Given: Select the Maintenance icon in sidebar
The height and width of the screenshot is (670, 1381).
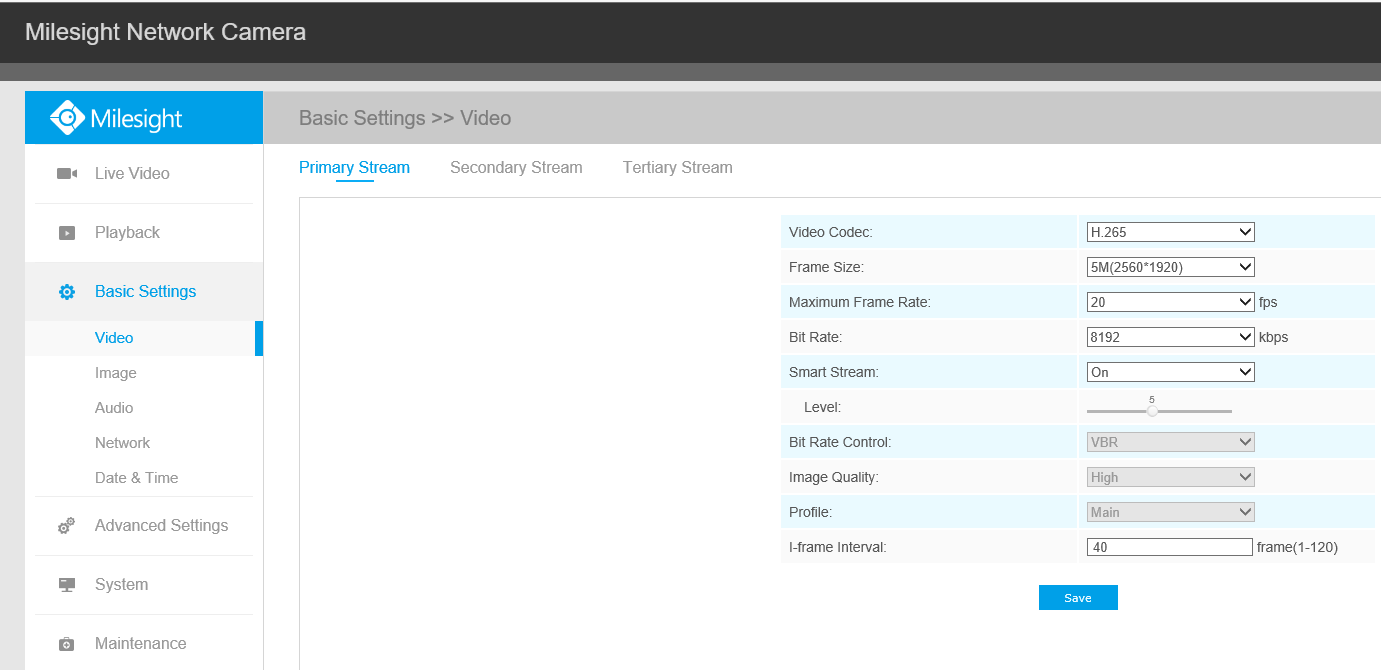Looking at the screenshot, I should click(x=66, y=643).
